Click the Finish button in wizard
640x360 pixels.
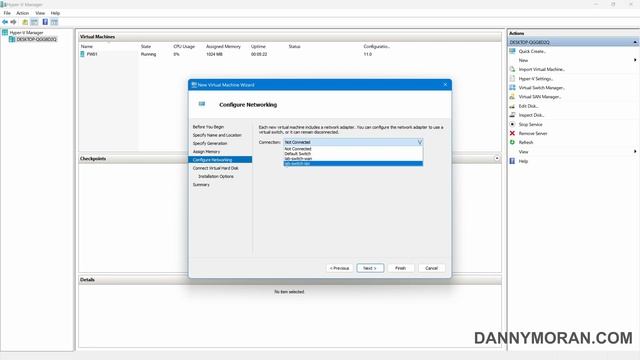point(400,268)
